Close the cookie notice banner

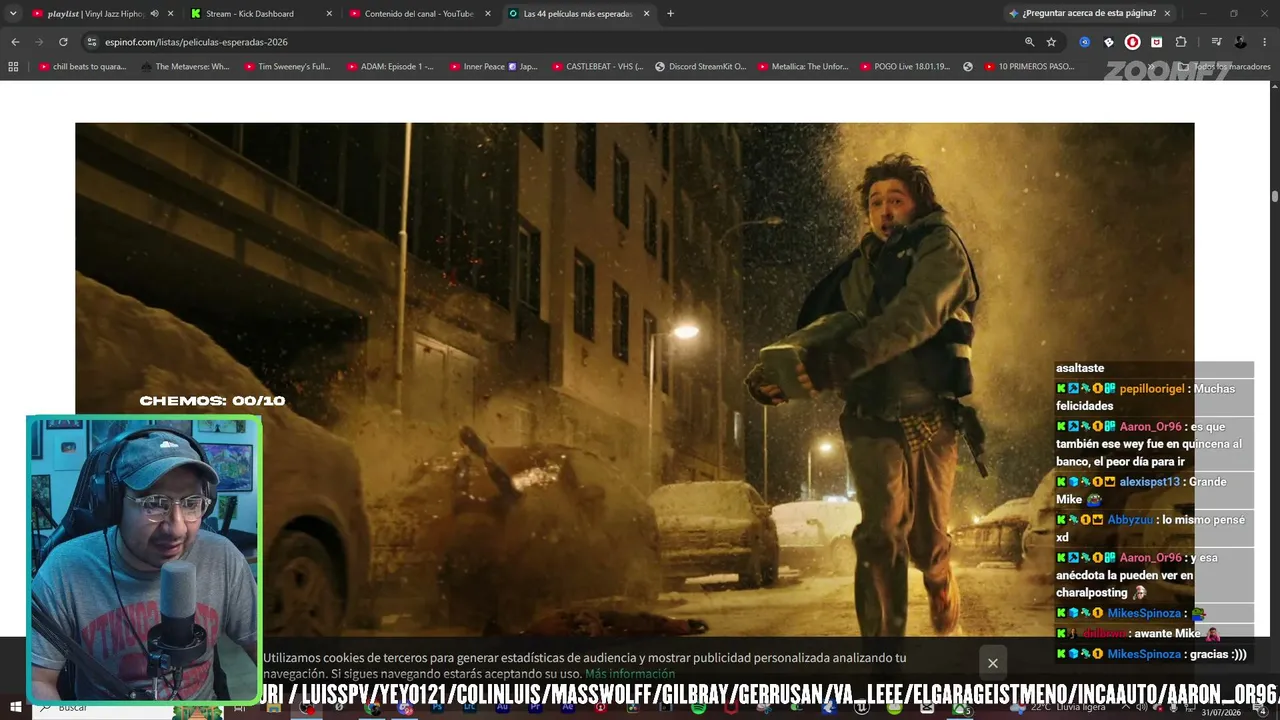click(x=993, y=663)
